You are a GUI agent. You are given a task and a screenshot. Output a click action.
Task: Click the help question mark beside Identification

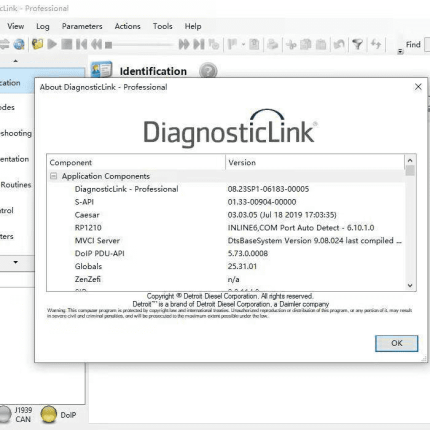[208, 71]
